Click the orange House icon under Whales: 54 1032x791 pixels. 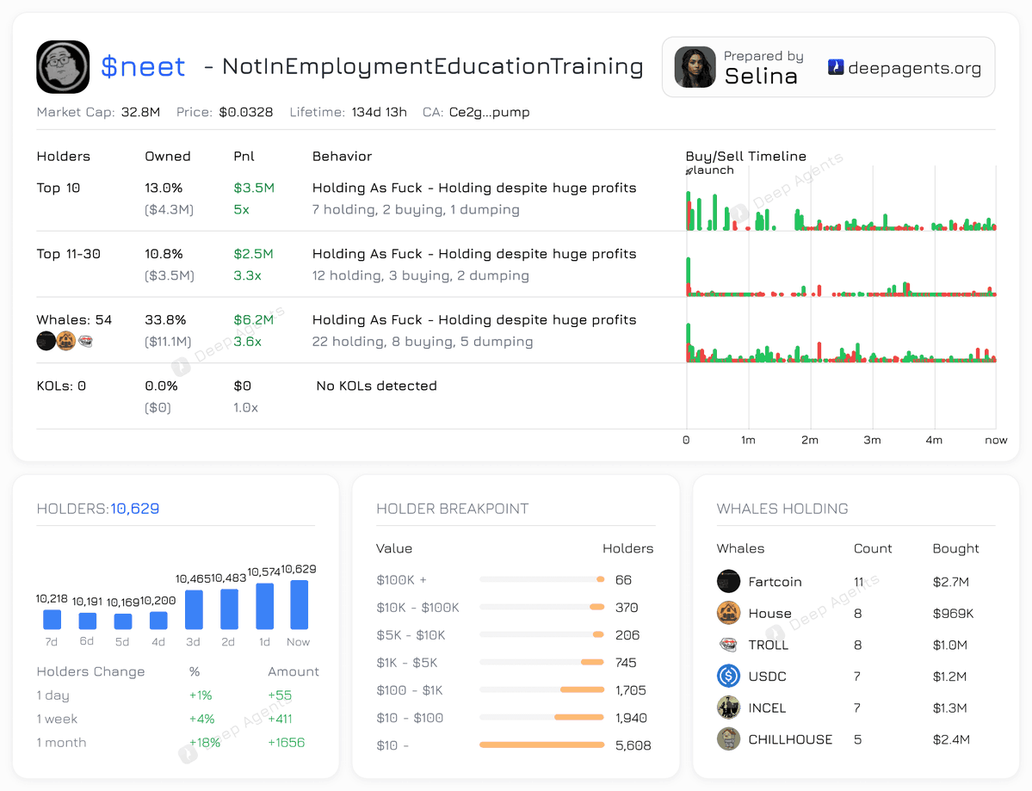pyautogui.click(x=66, y=341)
